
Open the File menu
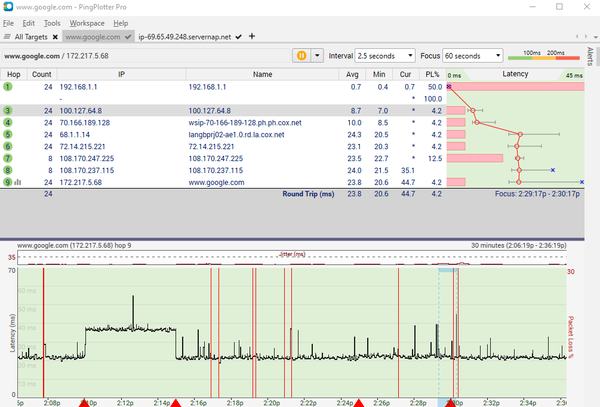coord(8,23)
